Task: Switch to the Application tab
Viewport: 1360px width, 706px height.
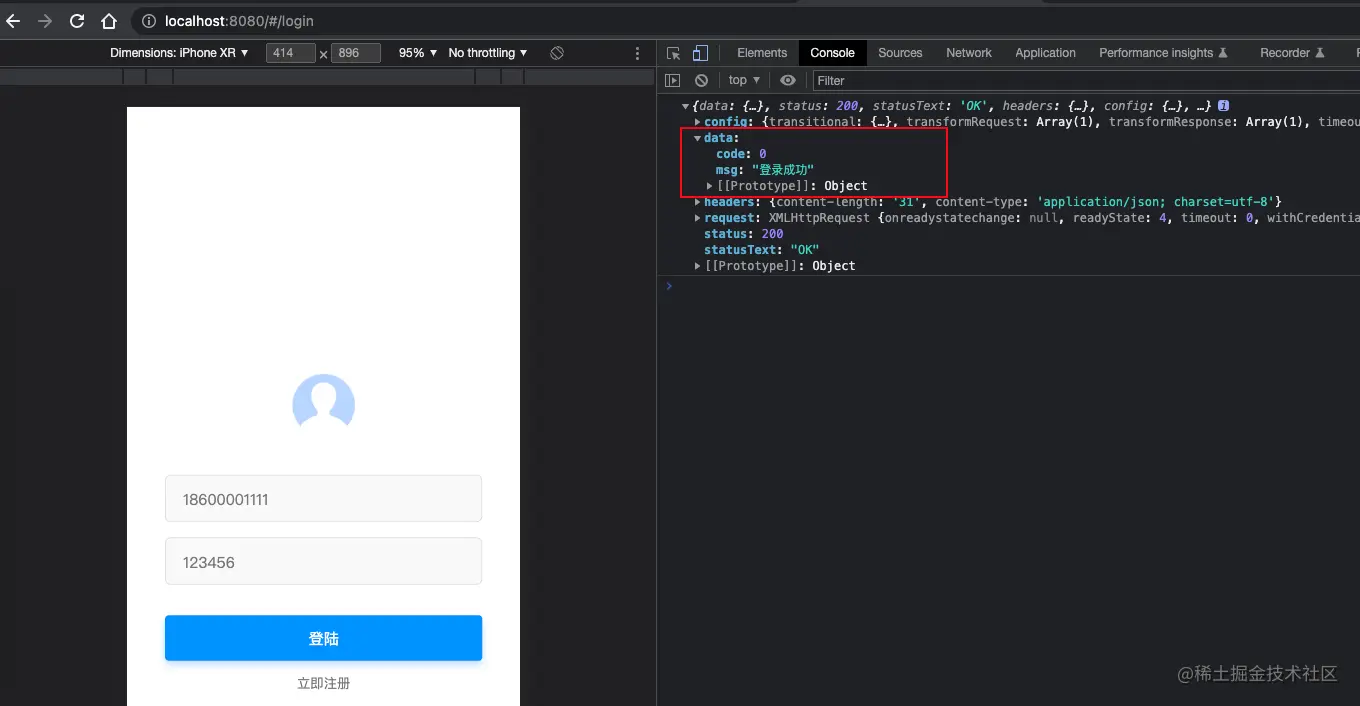Action: 1045,53
